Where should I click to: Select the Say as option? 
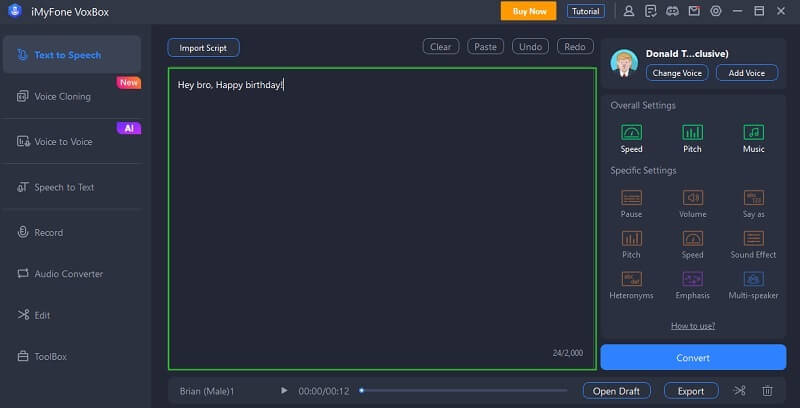click(754, 204)
